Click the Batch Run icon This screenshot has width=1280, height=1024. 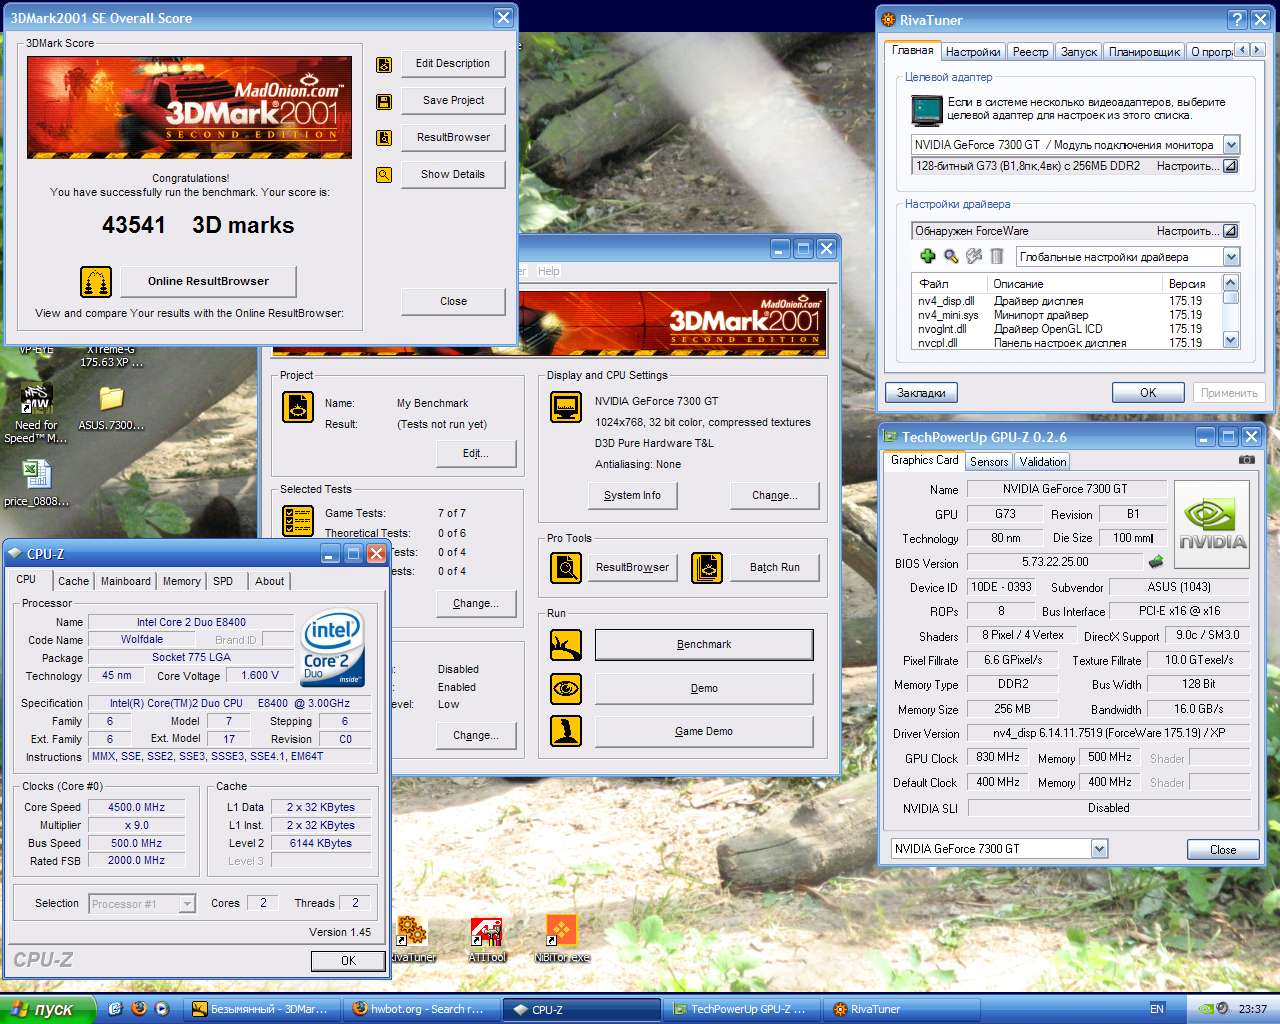click(x=707, y=568)
